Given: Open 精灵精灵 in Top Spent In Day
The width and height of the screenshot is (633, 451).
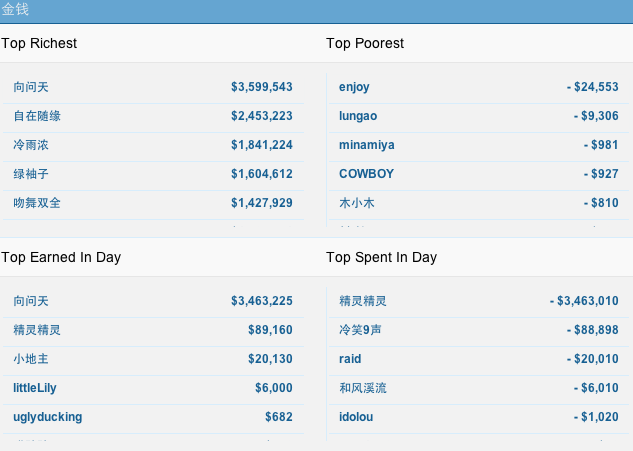Looking at the screenshot, I should [x=363, y=301].
